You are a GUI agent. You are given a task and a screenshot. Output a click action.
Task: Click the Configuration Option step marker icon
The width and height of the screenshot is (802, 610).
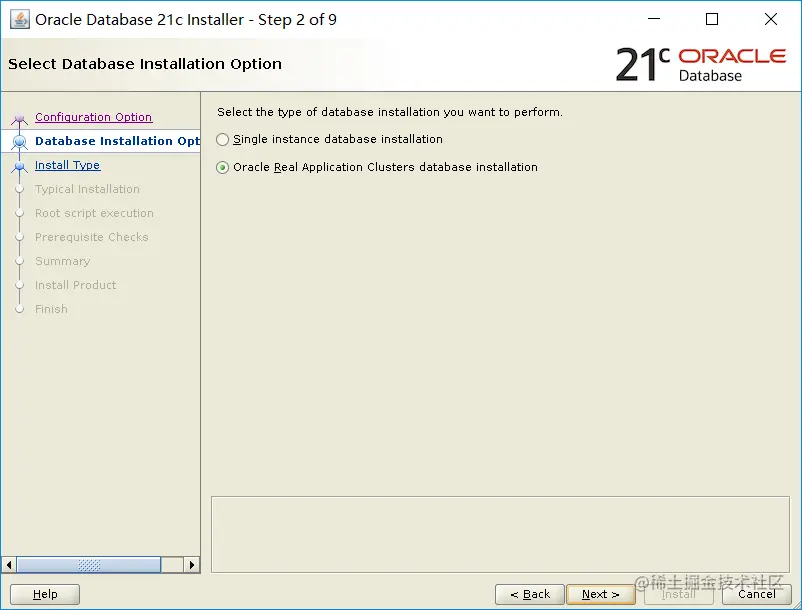[x=19, y=119]
